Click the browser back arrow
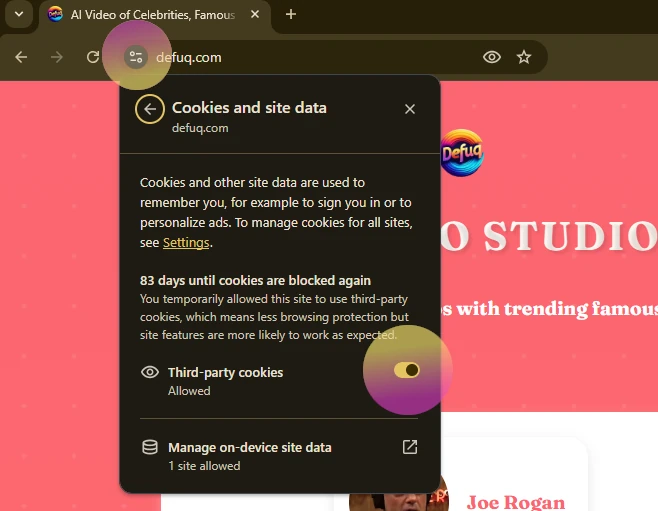The image size is (658, 511). (x=21, y=57)
